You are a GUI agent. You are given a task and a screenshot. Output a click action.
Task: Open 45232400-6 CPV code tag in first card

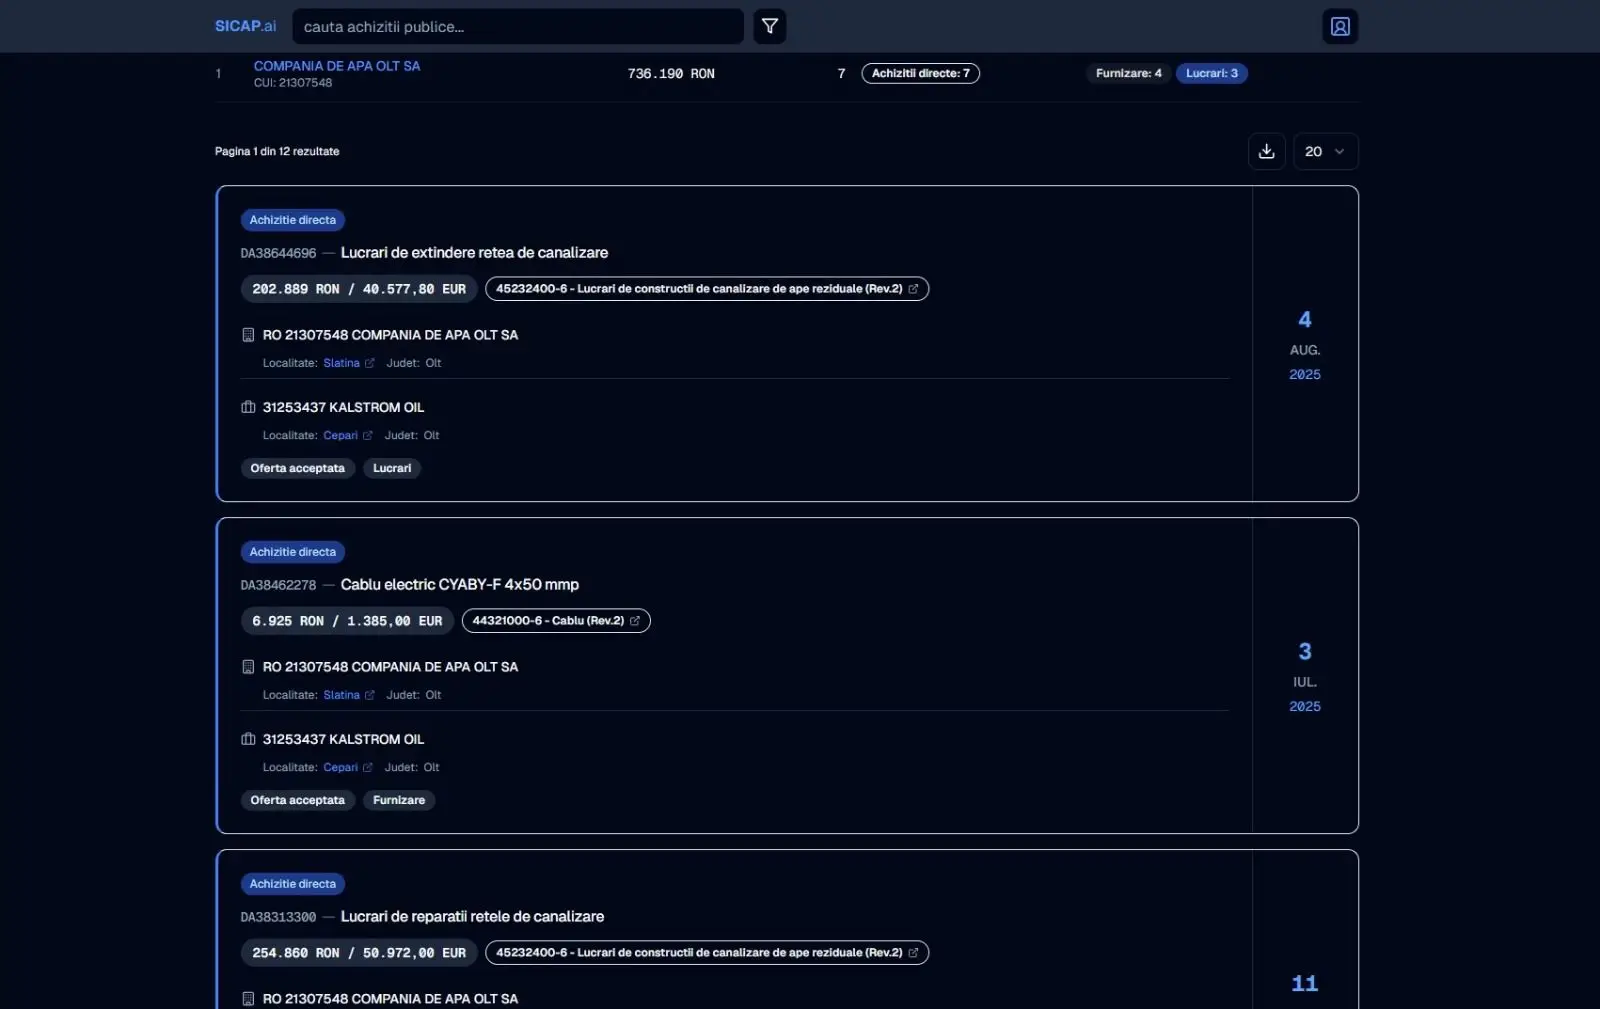(699, 289)
